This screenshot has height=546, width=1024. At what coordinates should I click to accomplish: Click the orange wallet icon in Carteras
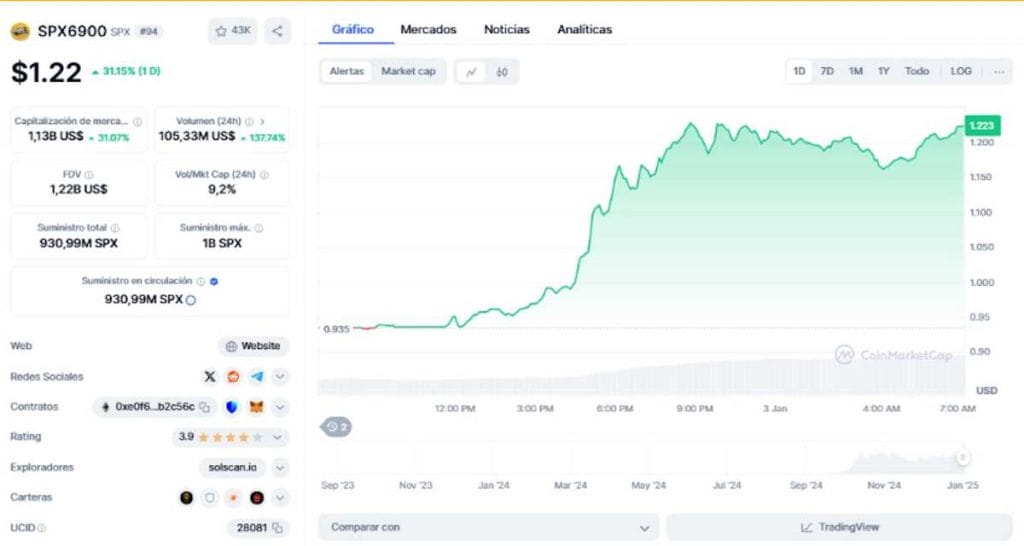[x=233, y=498]
